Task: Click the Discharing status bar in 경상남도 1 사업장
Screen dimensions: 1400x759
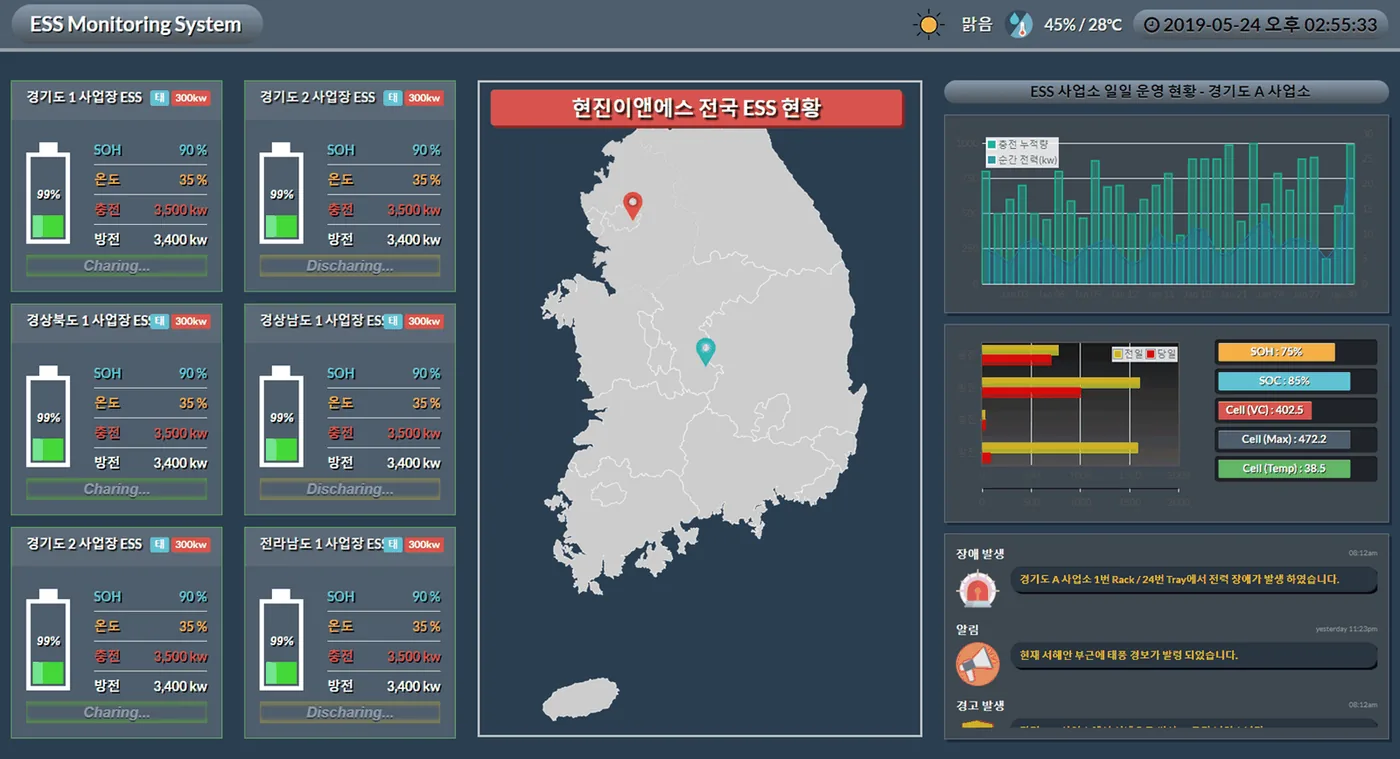Action: (x=350, y=489)
